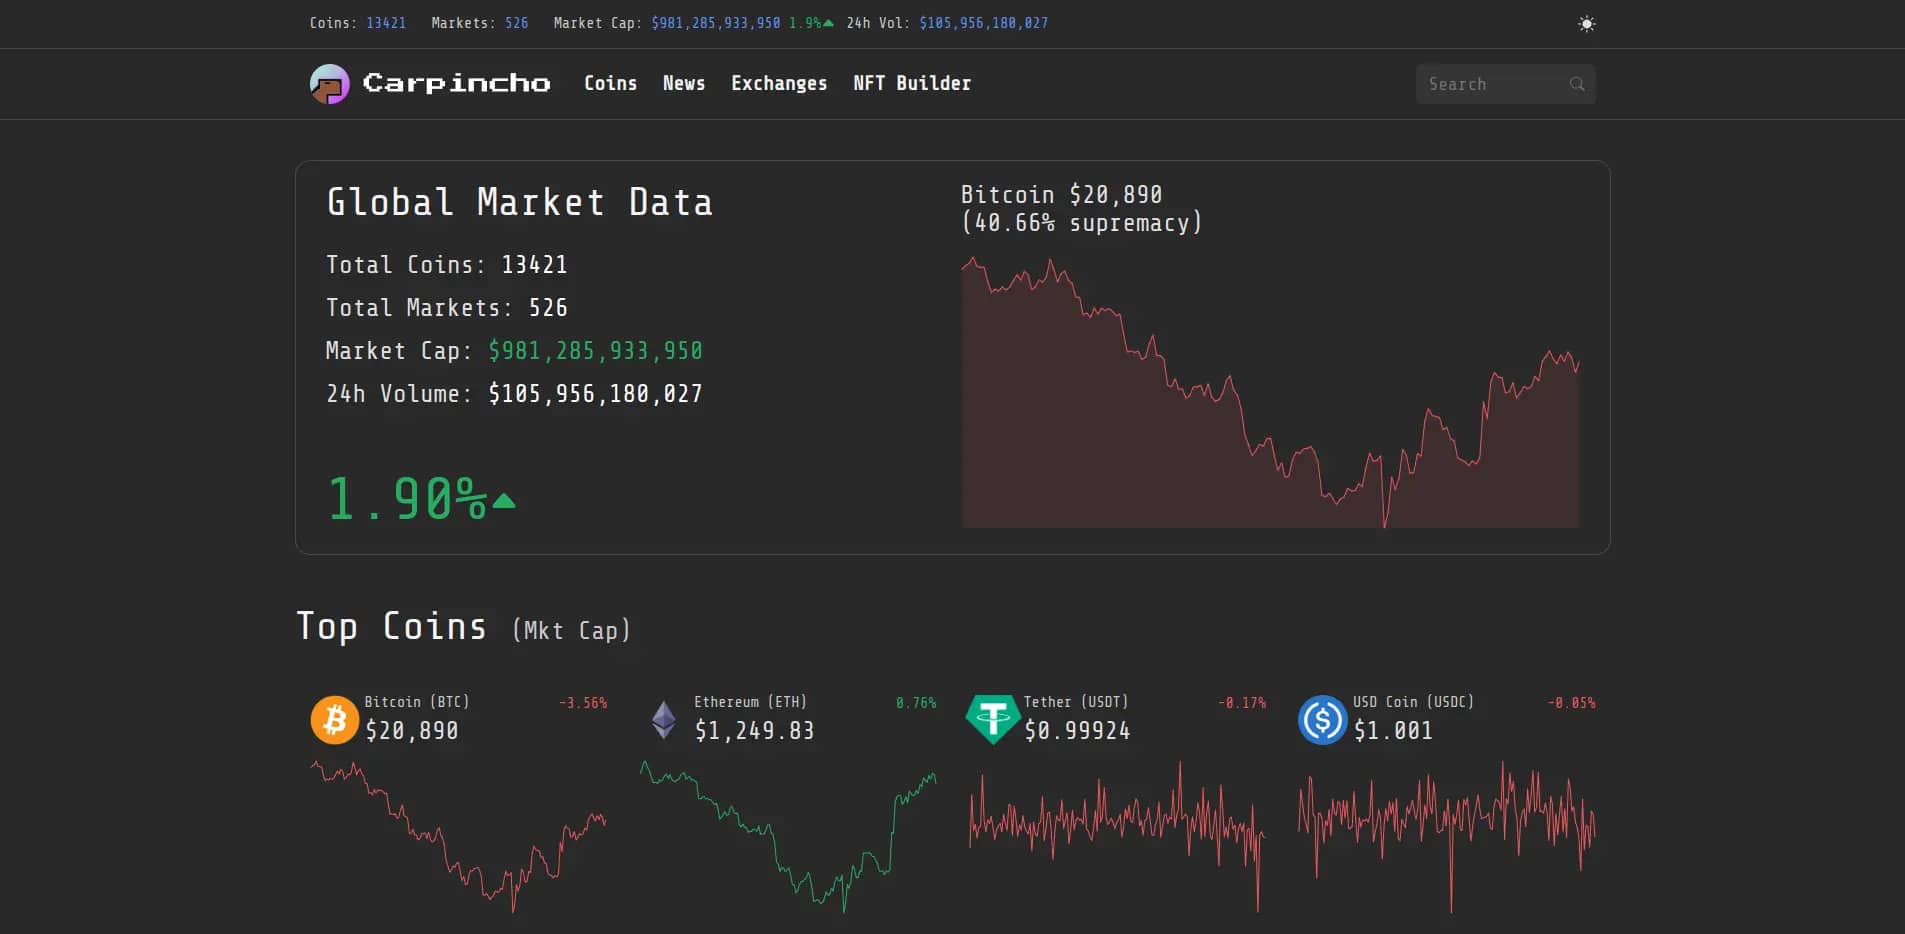Click the Bitcoin sparkline chart in Top Coins
The width and height of the screenshot is (1905, 934).
tap(458, 836)
